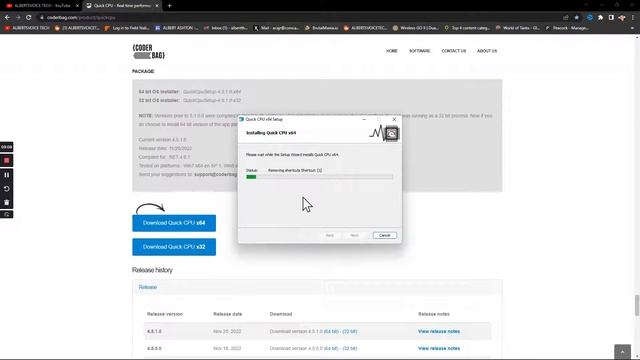Bookmark this page with the star icon
Viewport: 640px width, 360px height.
[576, 18]
